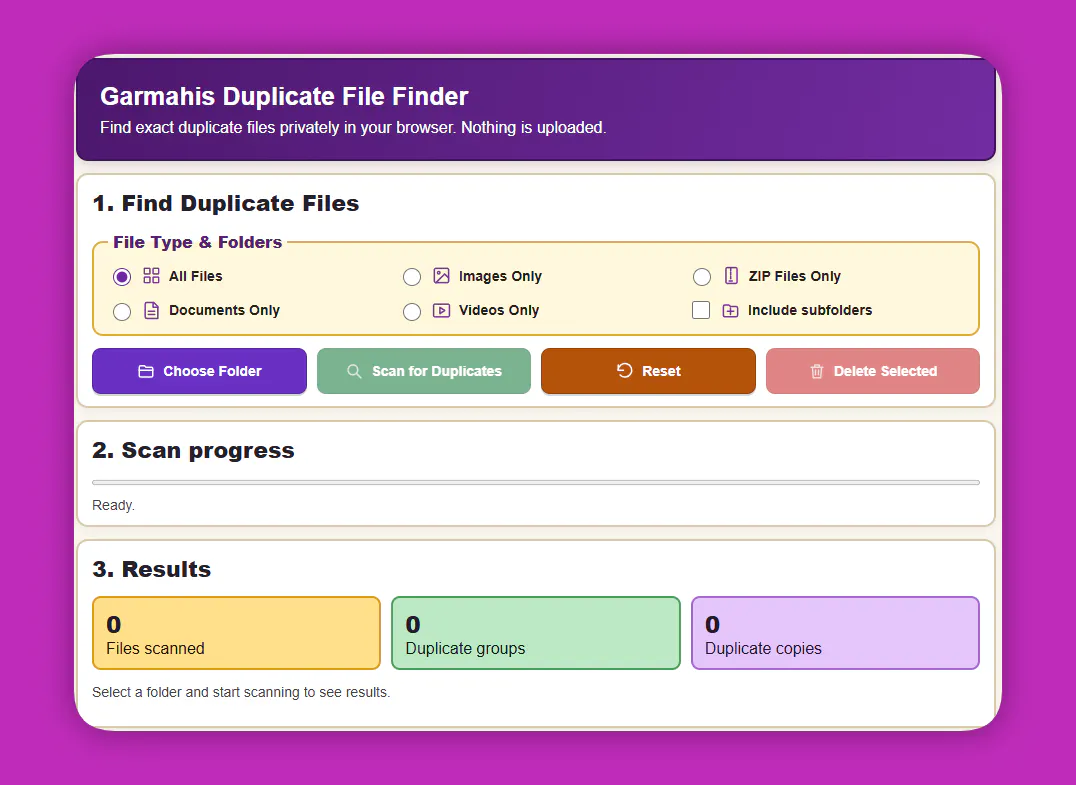Click 'Find exact duplicate files privately' subtitle
1076x785 pixels.
353,128
